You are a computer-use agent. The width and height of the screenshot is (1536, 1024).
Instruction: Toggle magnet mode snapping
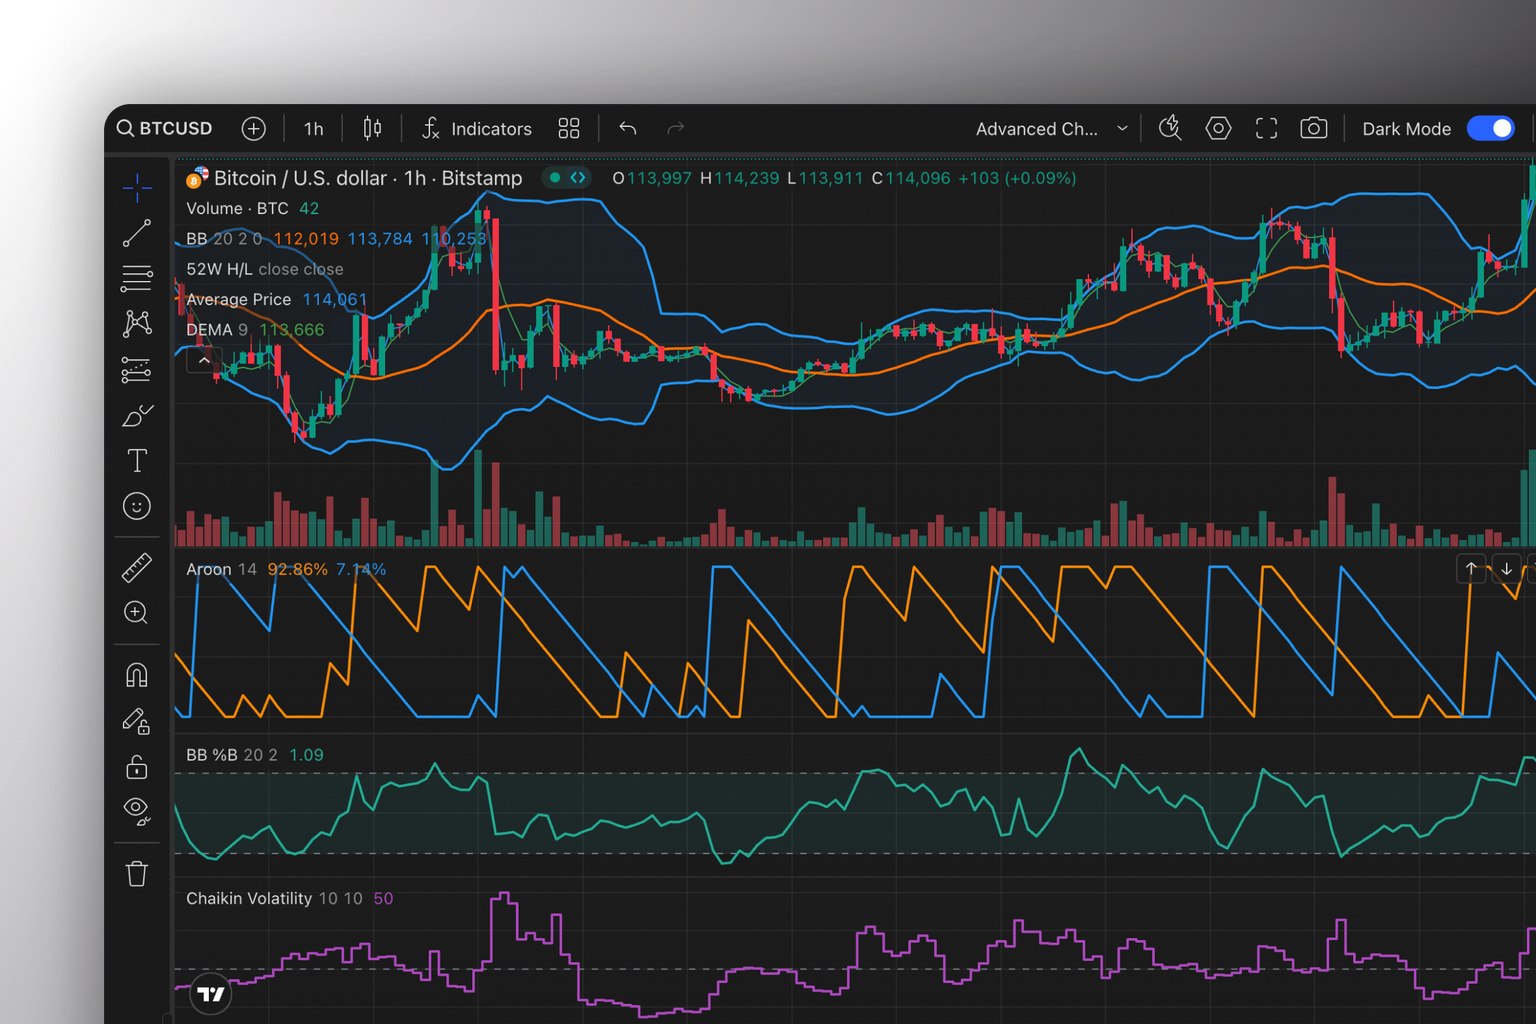click(x=137, y=676)
